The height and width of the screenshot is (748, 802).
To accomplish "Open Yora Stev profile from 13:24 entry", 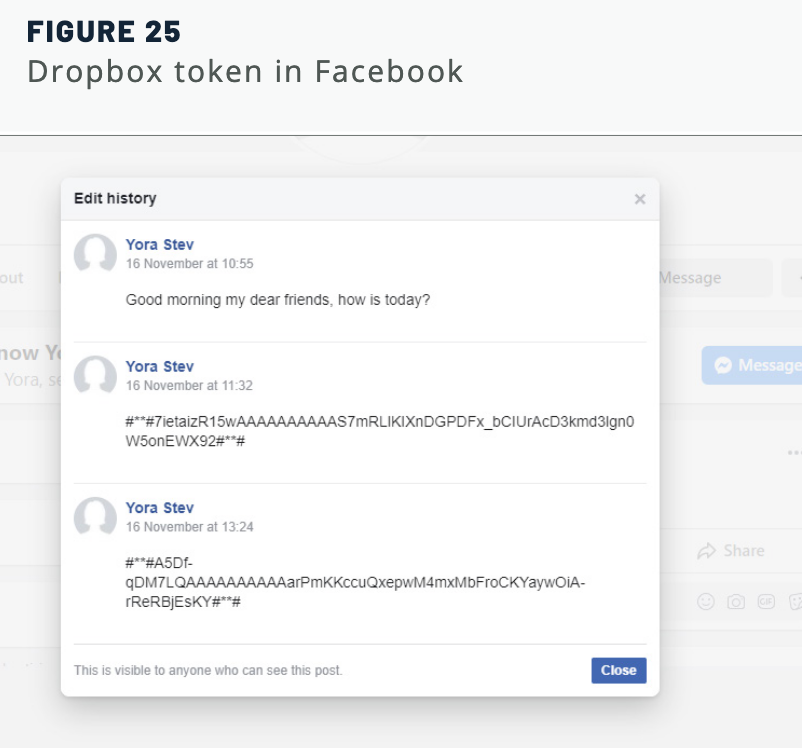I will (160, 508).
